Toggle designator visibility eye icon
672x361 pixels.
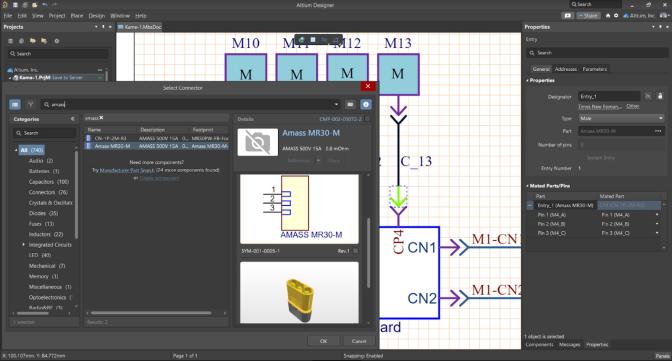[648, 96]
